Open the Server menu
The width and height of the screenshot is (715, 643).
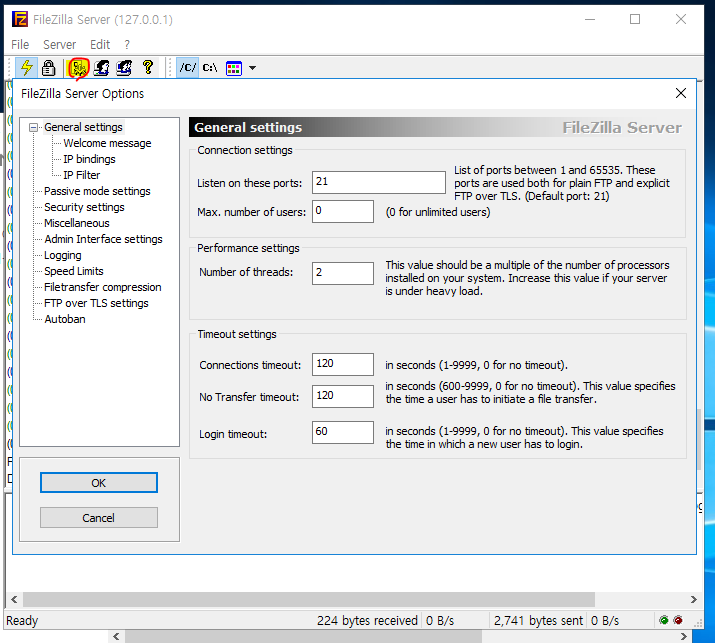[x=59, y=45]
